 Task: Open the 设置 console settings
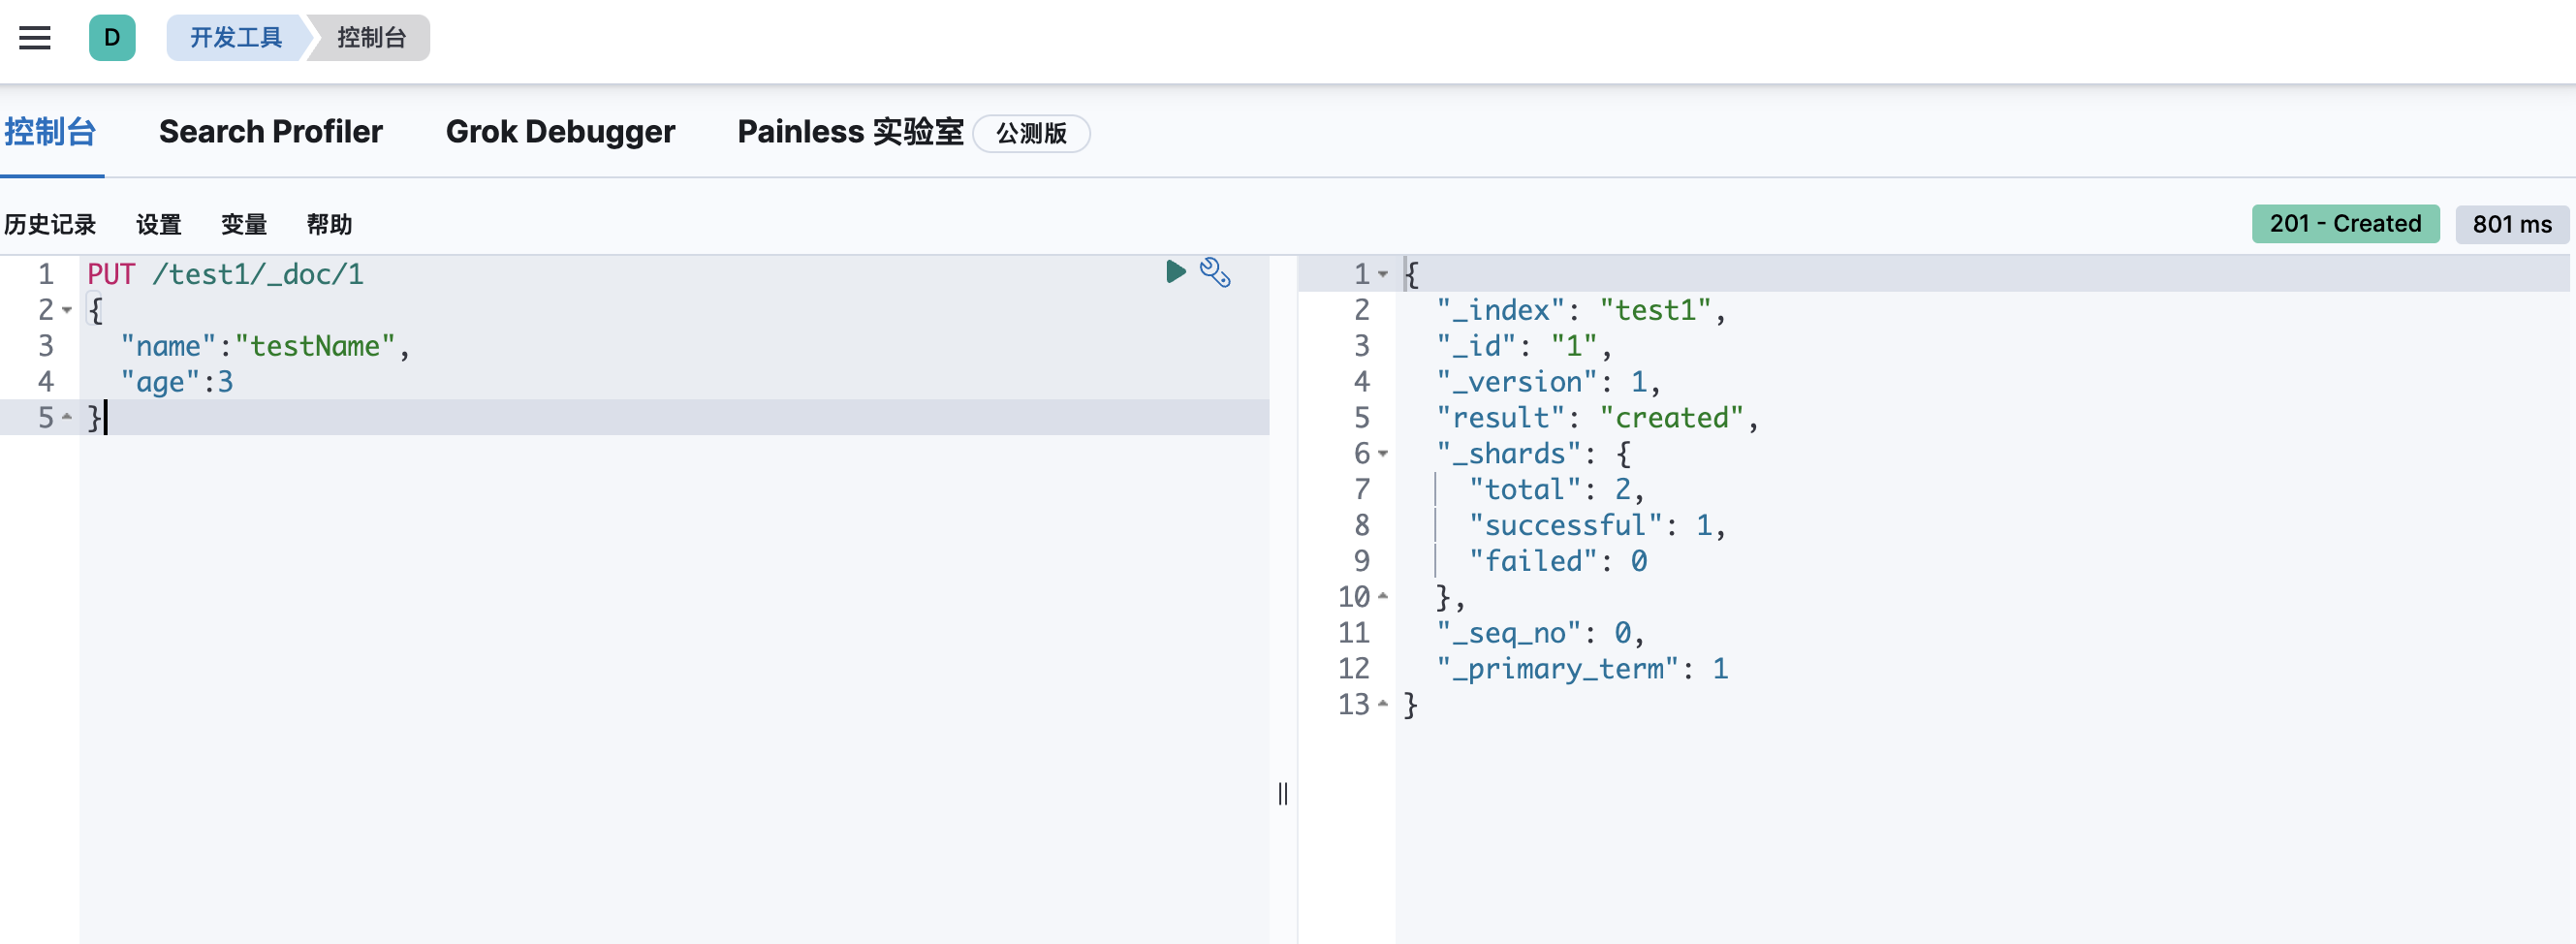click(159, 224)
